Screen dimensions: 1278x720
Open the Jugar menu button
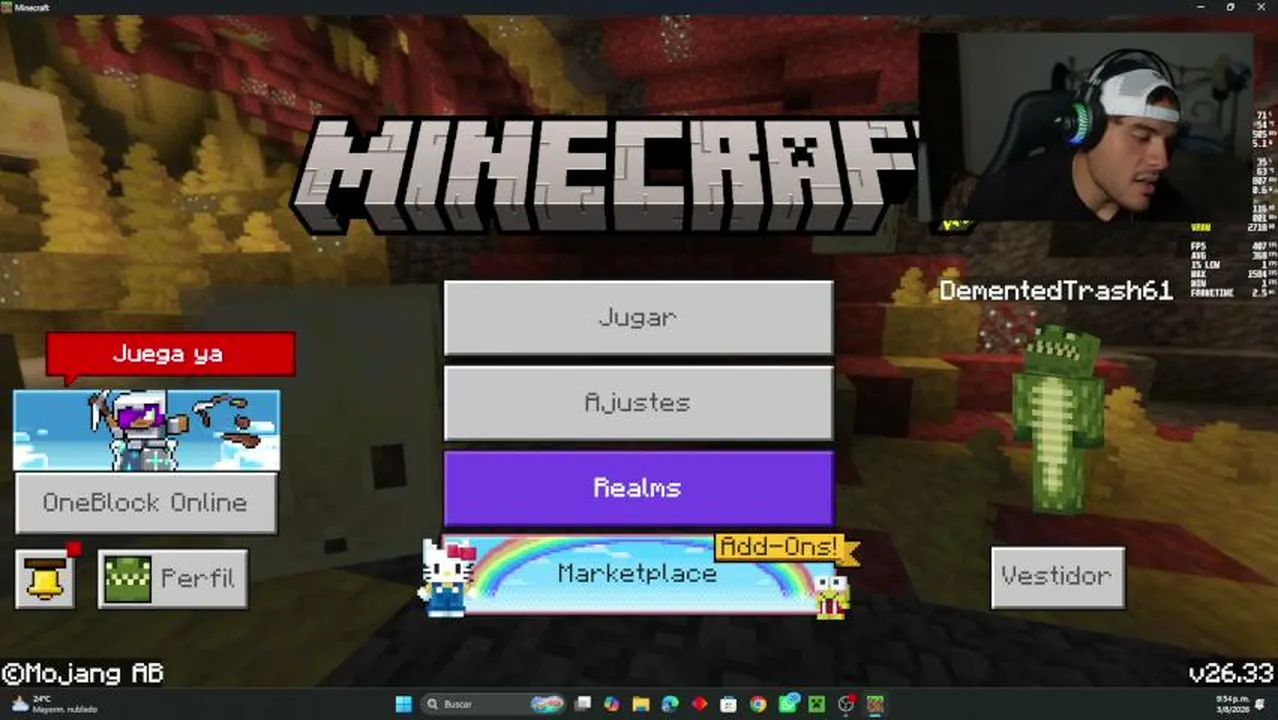click(x=638, y=317)
